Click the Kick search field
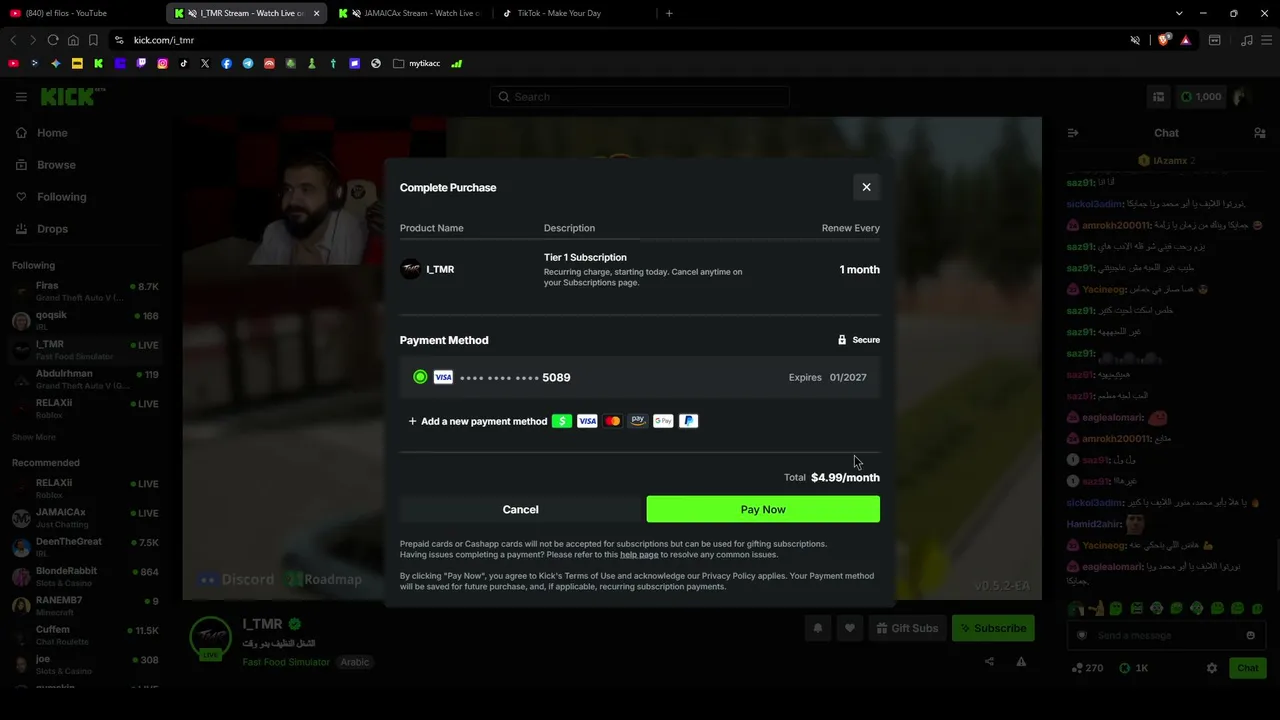This screenshot has height=720, width=1280. click(640, 97)
